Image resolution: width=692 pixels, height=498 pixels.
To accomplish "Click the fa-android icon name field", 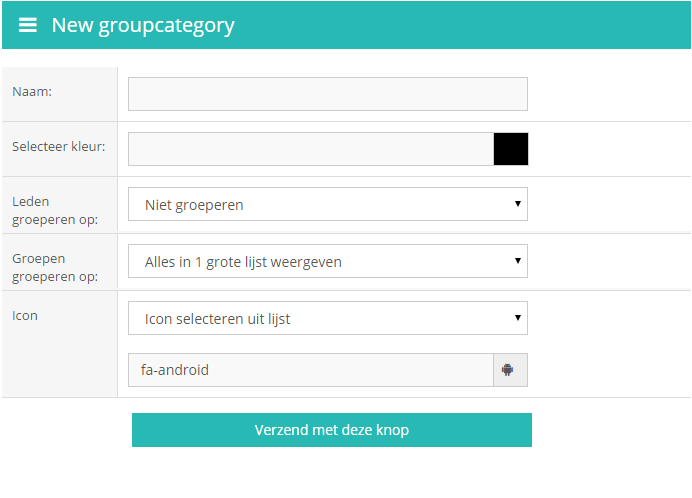I will pyautogui.click(x=311, y=370).
